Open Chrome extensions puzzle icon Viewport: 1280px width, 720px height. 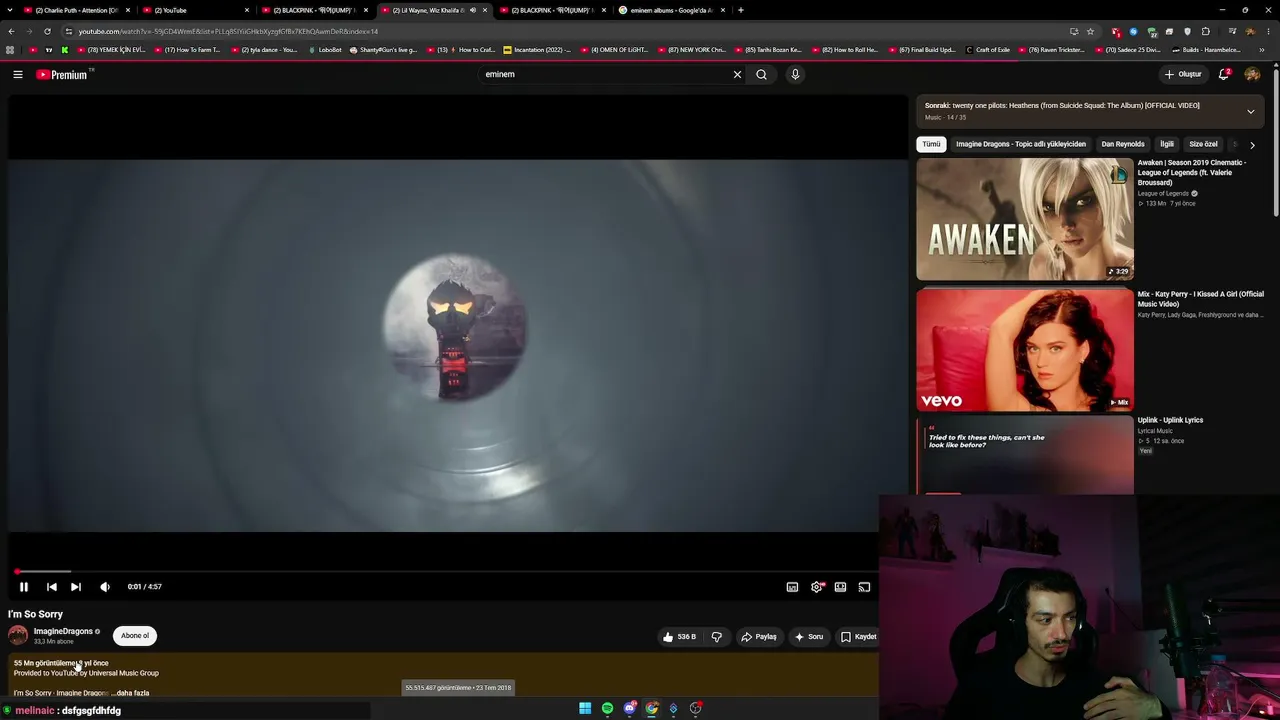(x=1205, y=31)
